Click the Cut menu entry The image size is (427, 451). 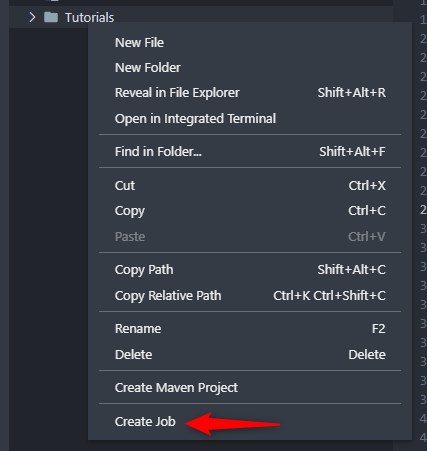tap(250, 185)
